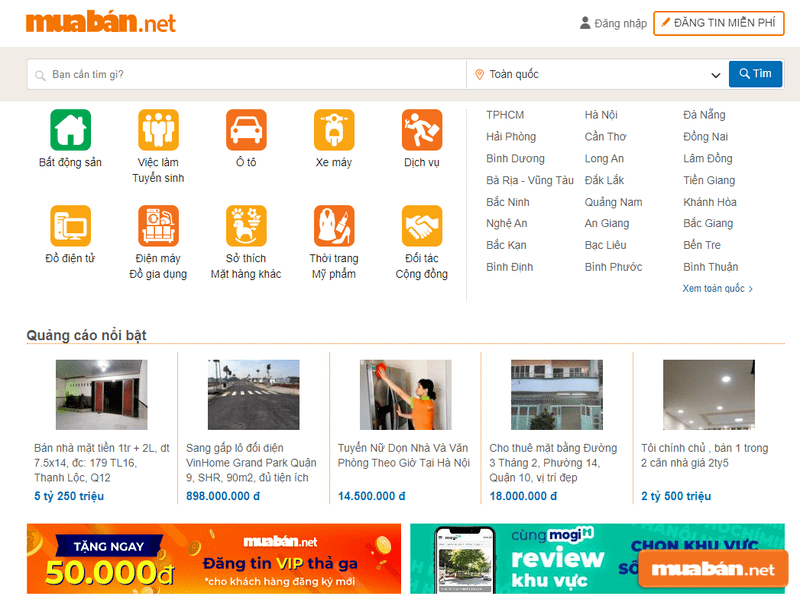Open ad title 'Tôi chính chủ, bán 1 trong 2 căn'
The height and width of the screenshot is (600, 800).
coord(705,456)
